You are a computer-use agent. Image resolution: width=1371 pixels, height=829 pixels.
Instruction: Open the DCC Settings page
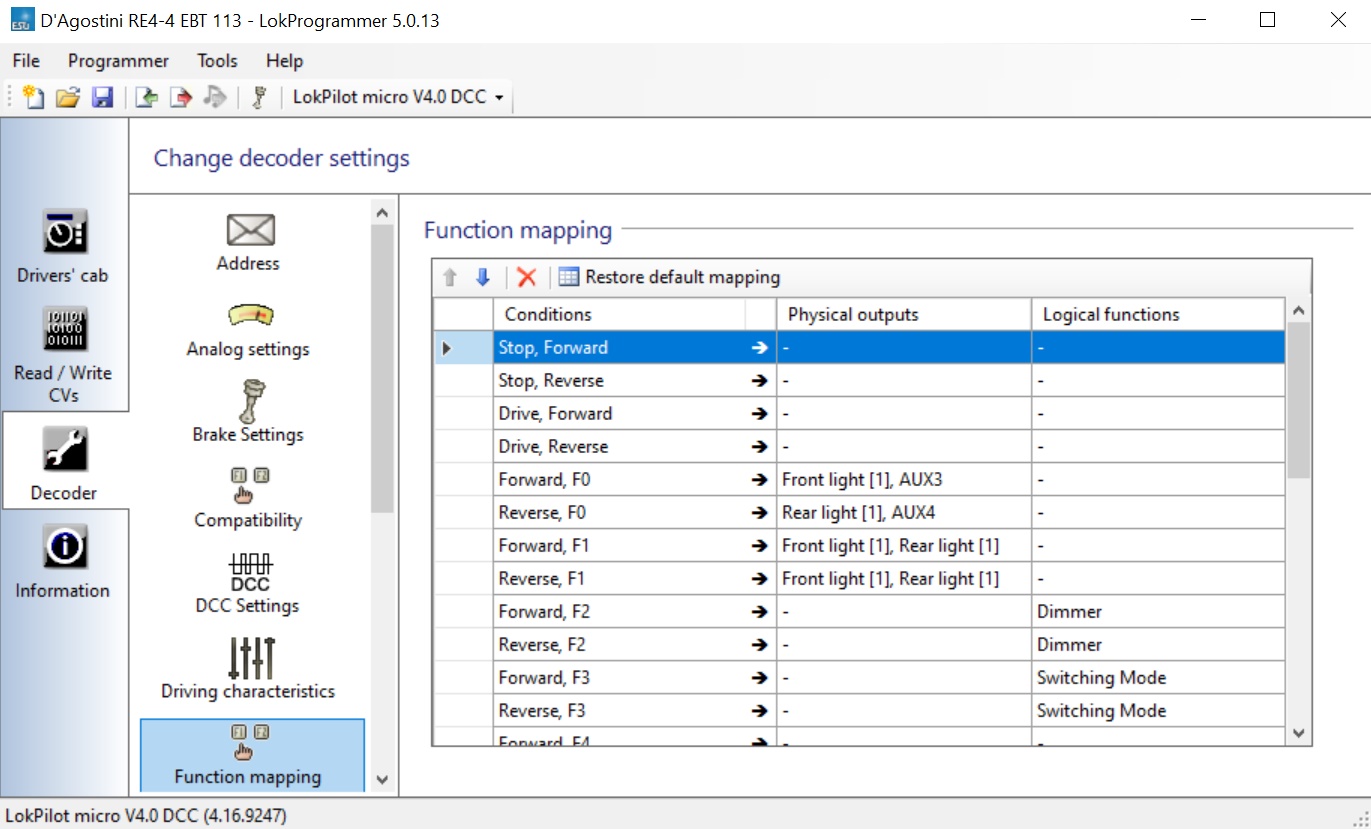click(249, 583)
